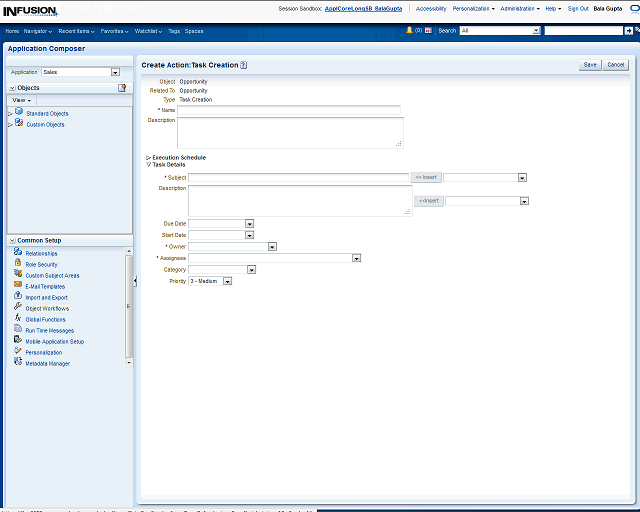Click the Global Functions fx icon
This screenshot has width=640, height=512.
click(18, 318)
